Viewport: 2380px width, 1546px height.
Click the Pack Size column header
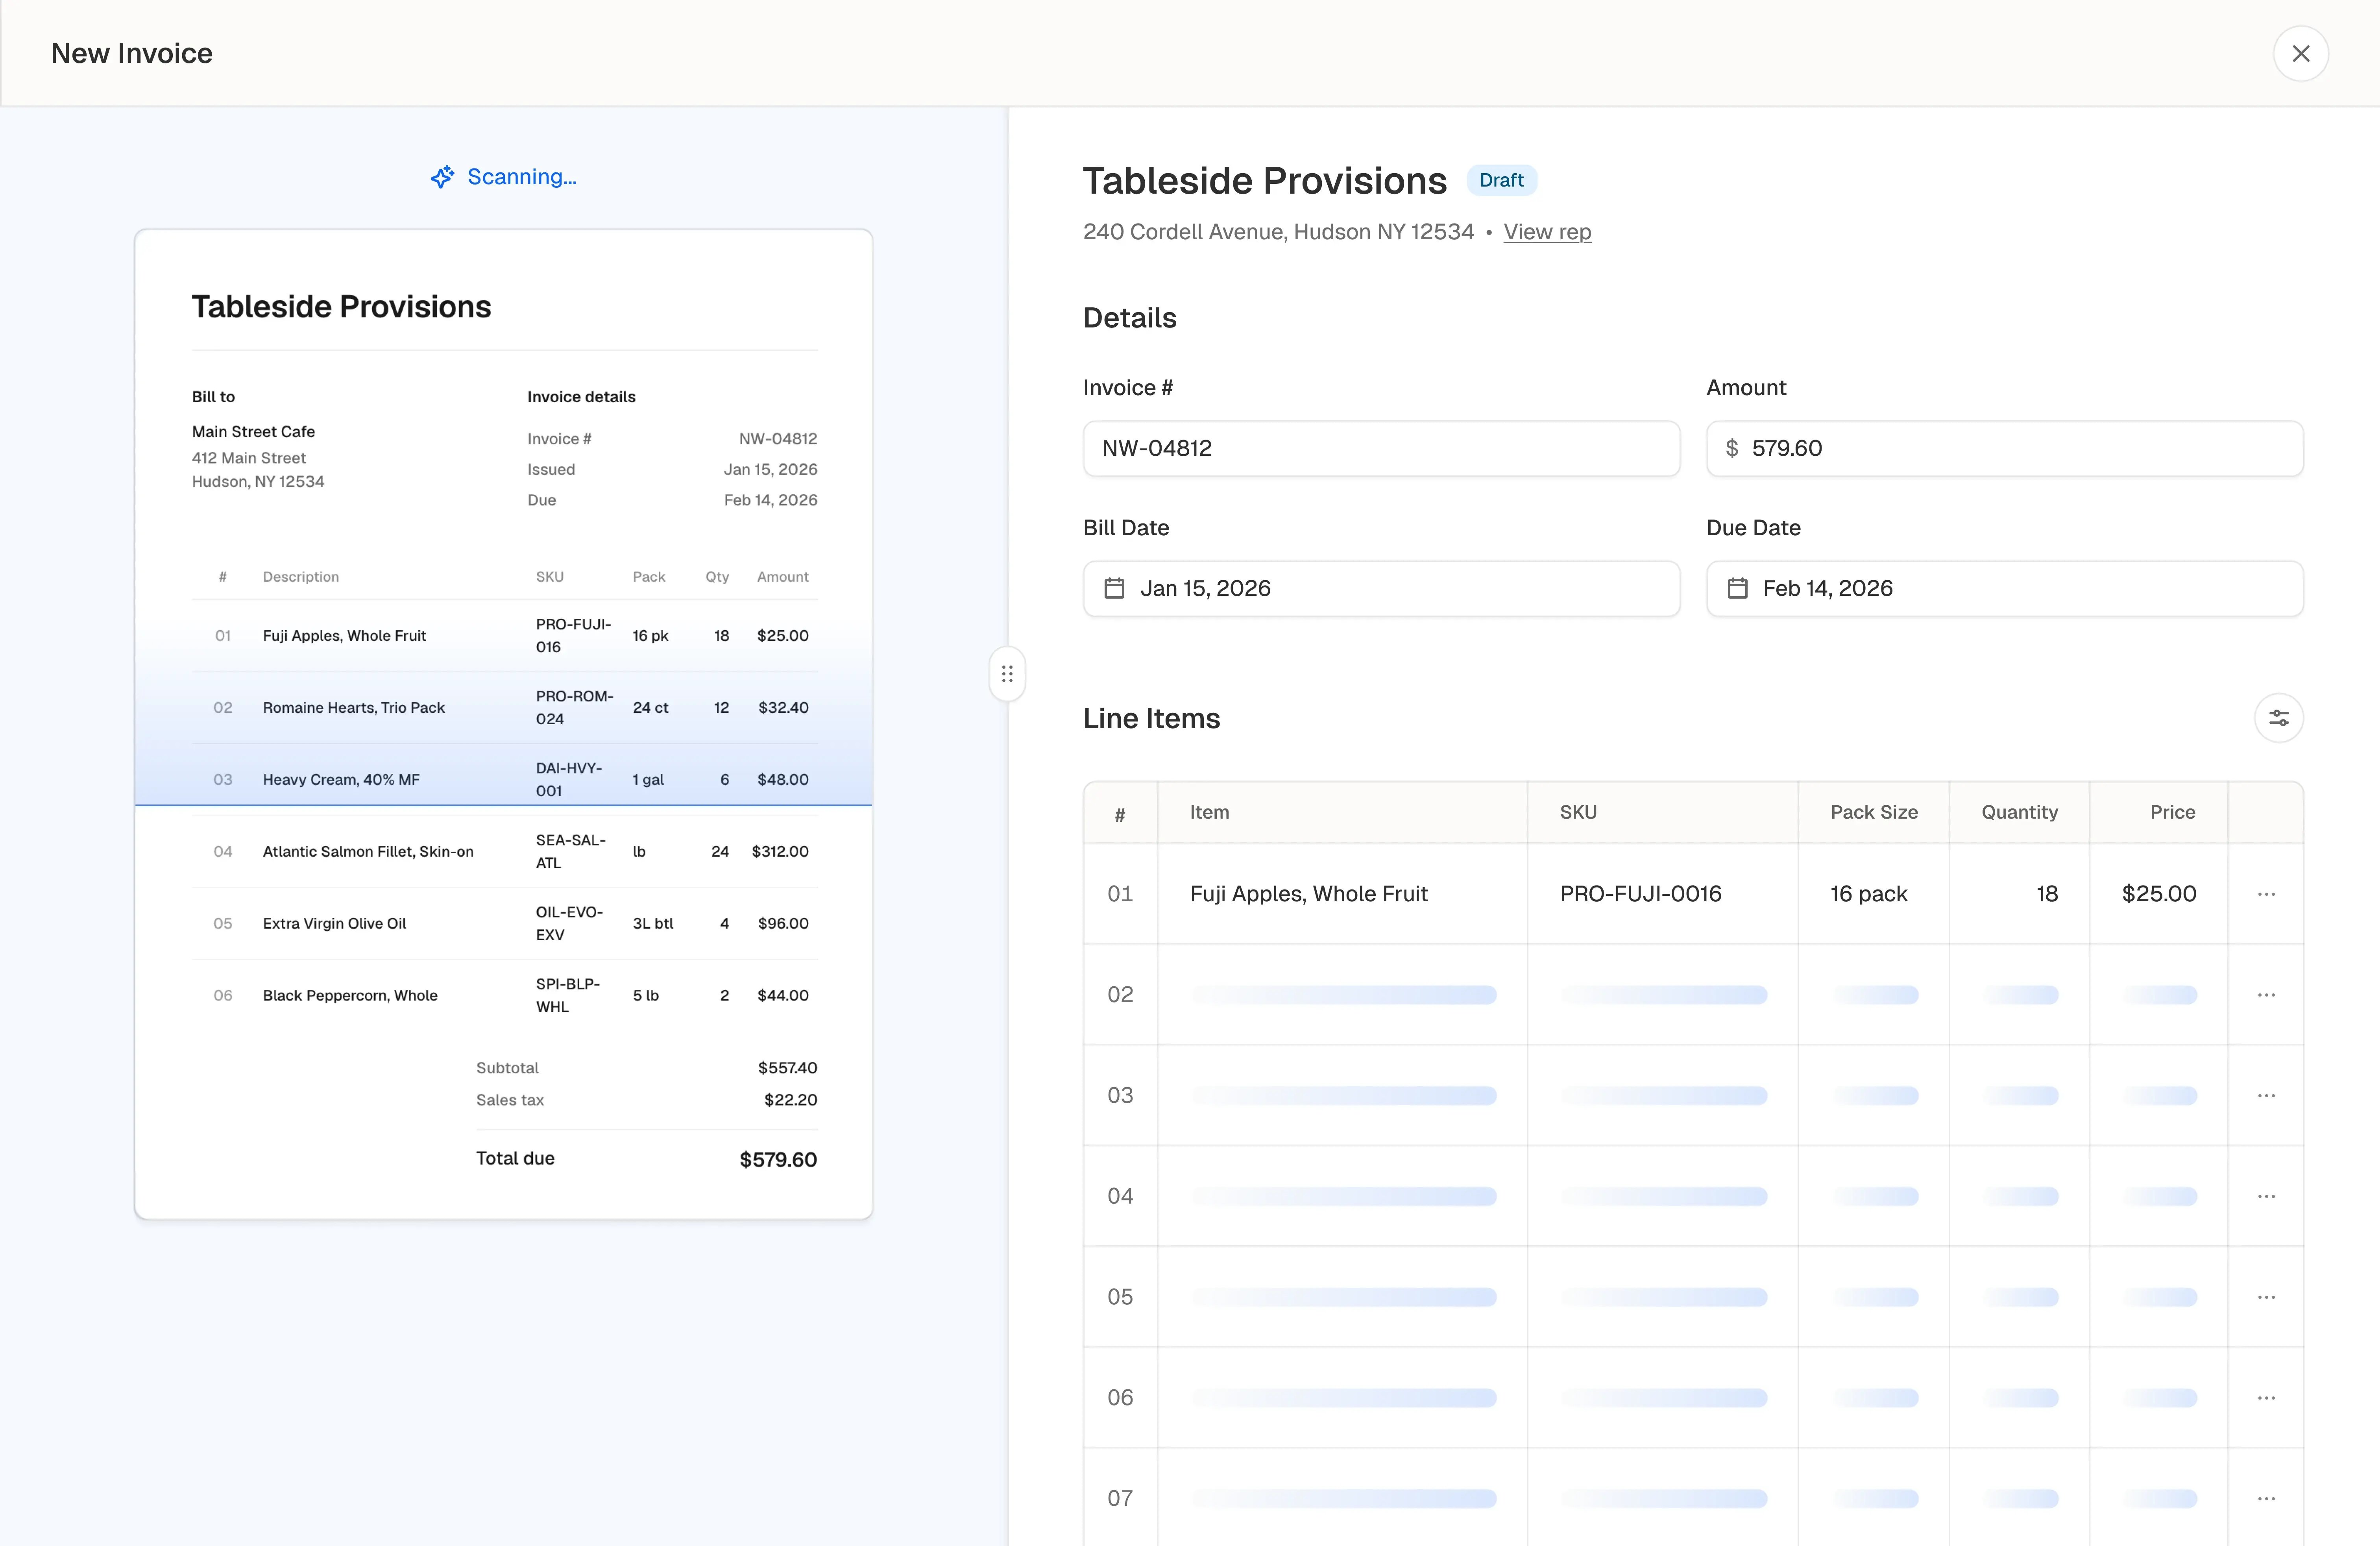[x=1873, y=812]
